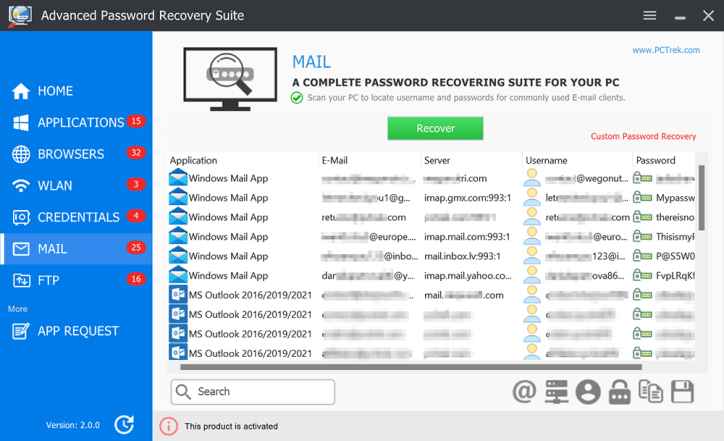Switch to the APPLICATIONS section
The width and height of the screenshot is (724, 441).
(80, 123)
